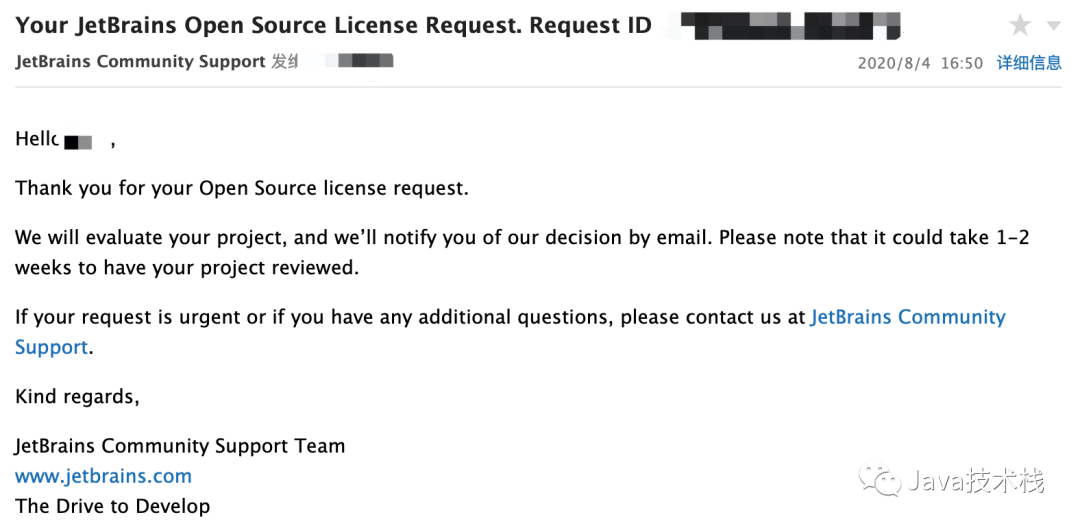Click the 发给 label after the sender

(285, 62)
